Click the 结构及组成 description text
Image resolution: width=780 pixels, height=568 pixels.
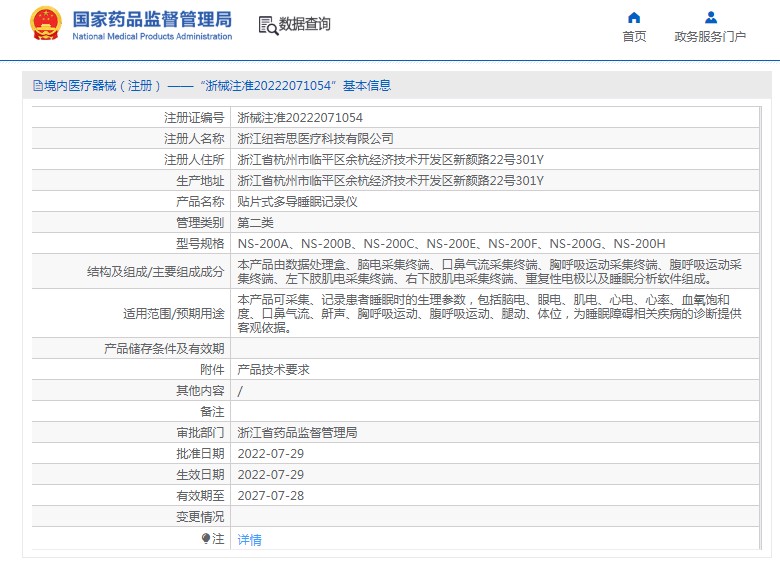pos(489,272)
